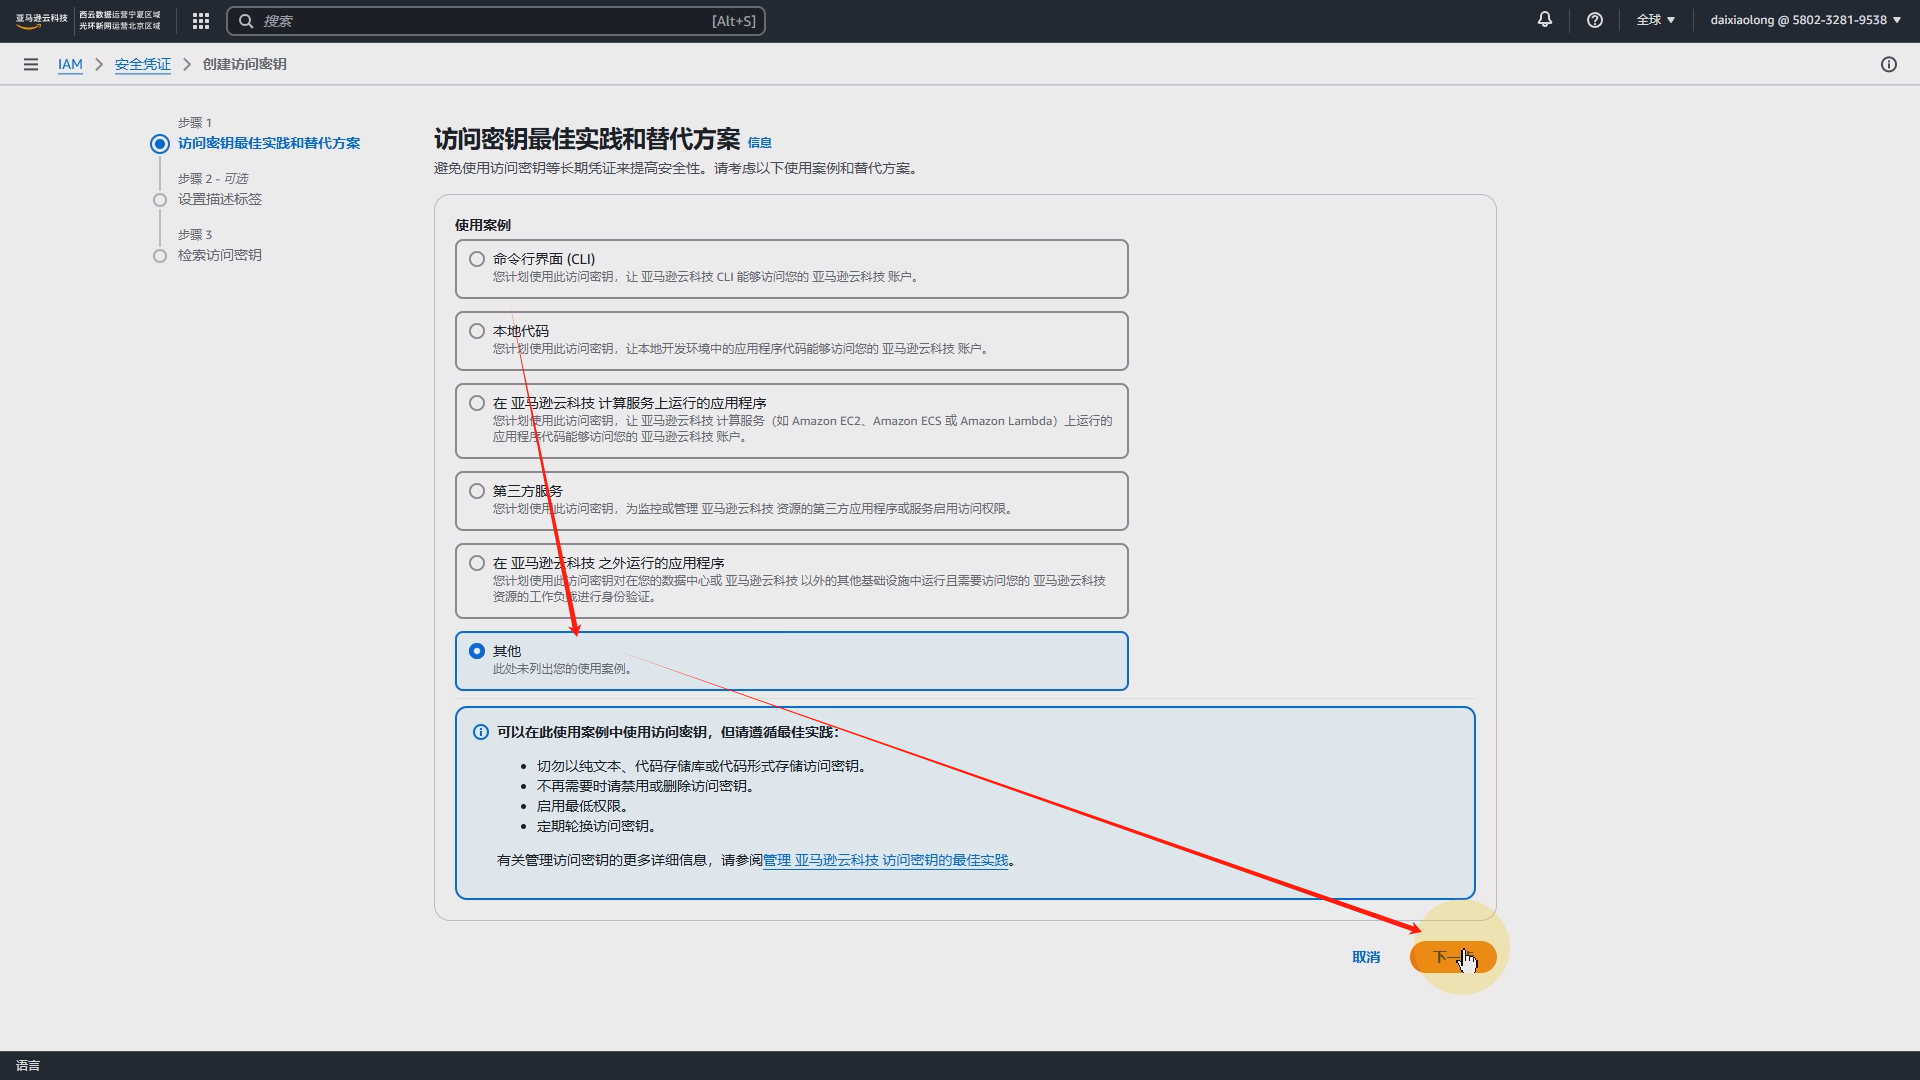Viewport: 1920px width, 1080px height.
Task: Open the 访问密钥的最佳实践 link
Action: point(885,860)
